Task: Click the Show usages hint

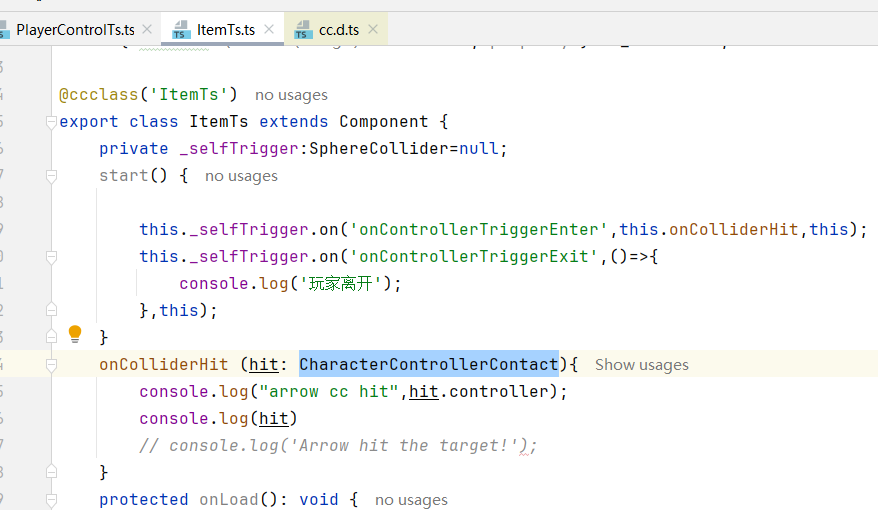Action: (641, 365)
